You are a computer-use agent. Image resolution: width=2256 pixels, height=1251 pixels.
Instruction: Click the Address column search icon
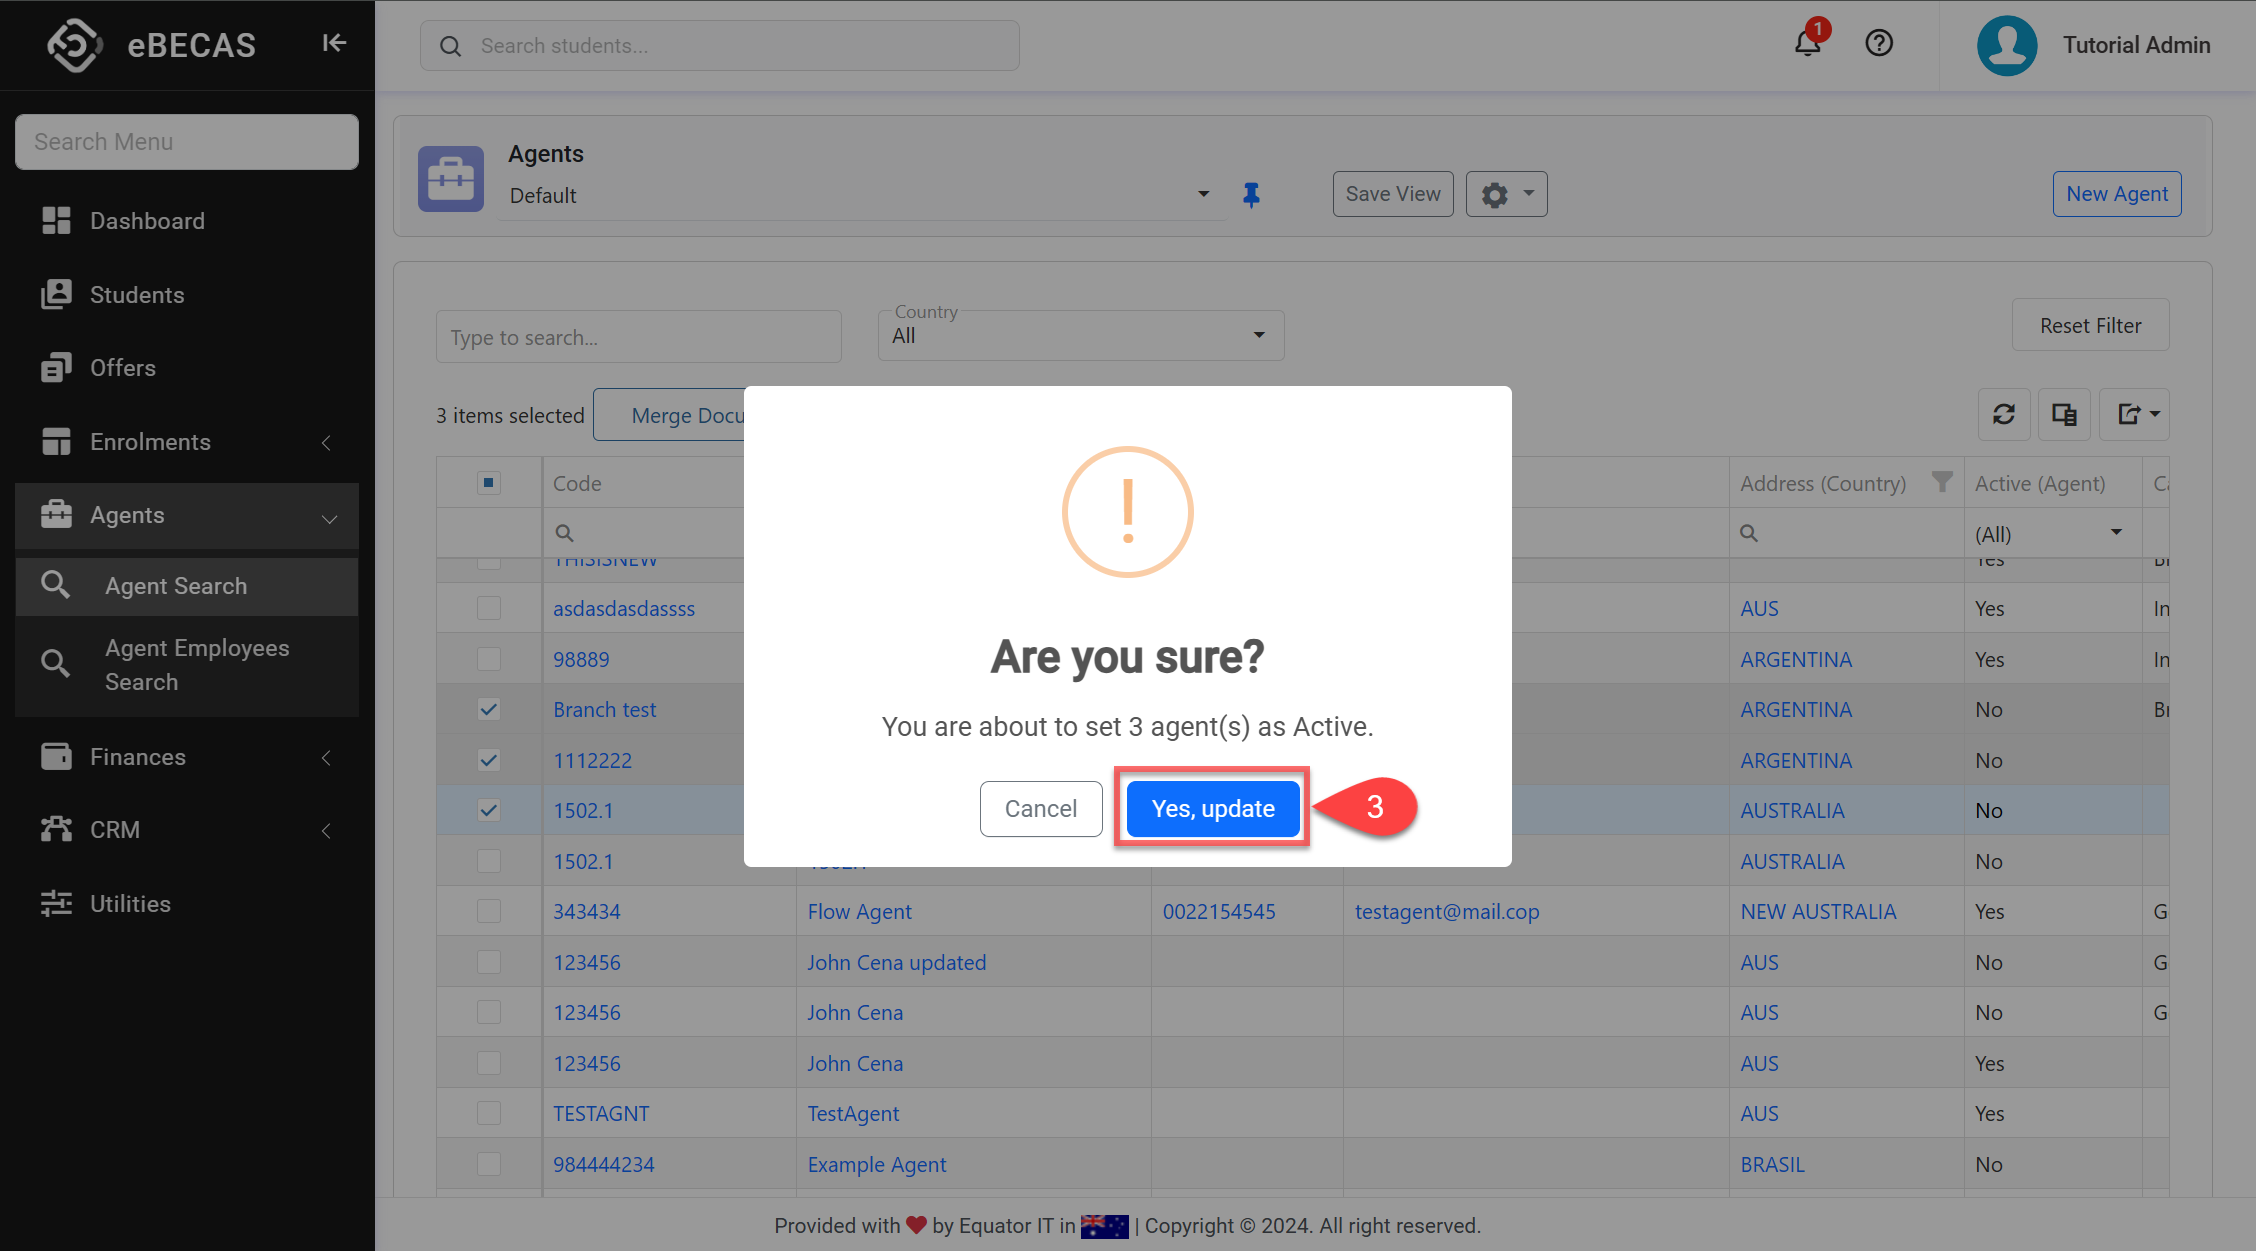click(1748, 533)
